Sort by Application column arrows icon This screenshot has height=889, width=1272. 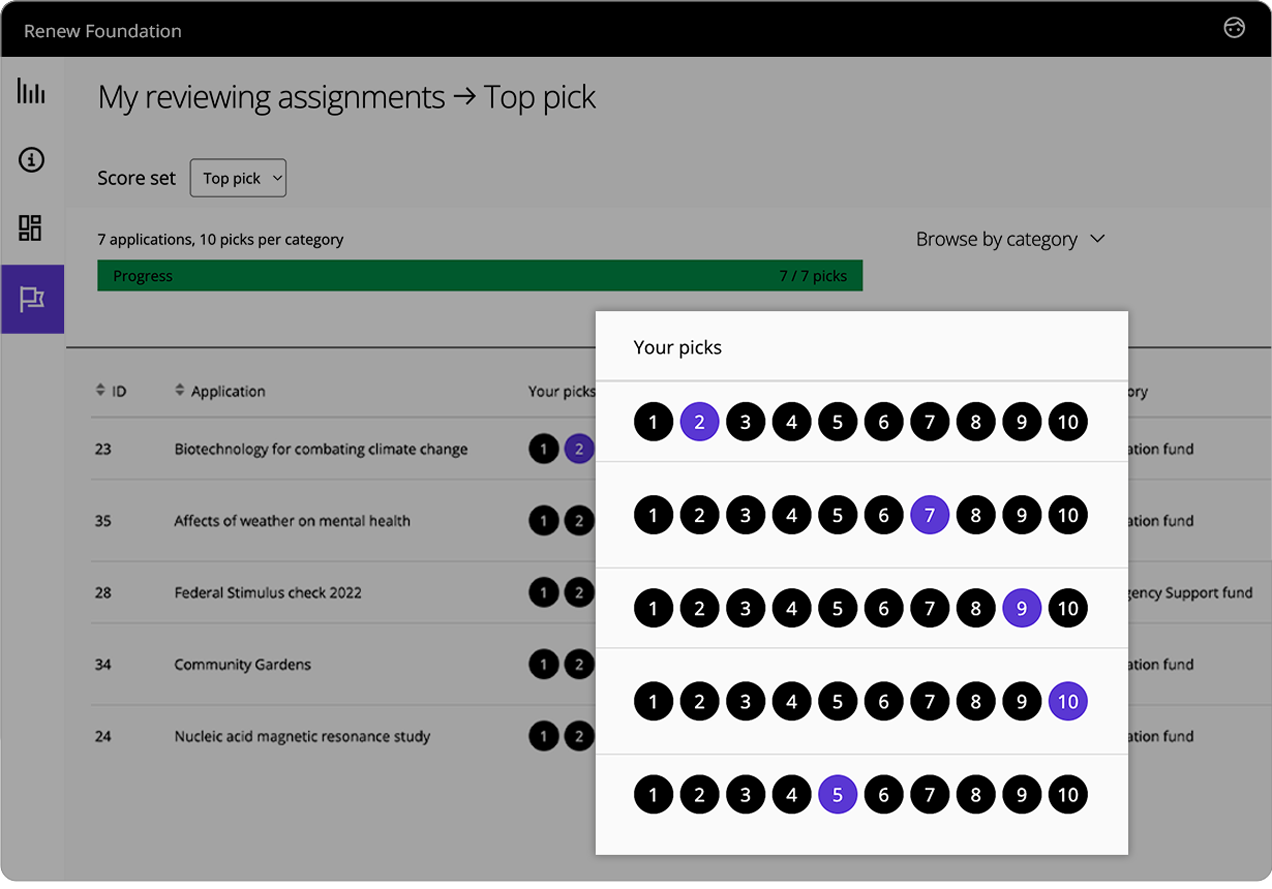pos(180,390)
